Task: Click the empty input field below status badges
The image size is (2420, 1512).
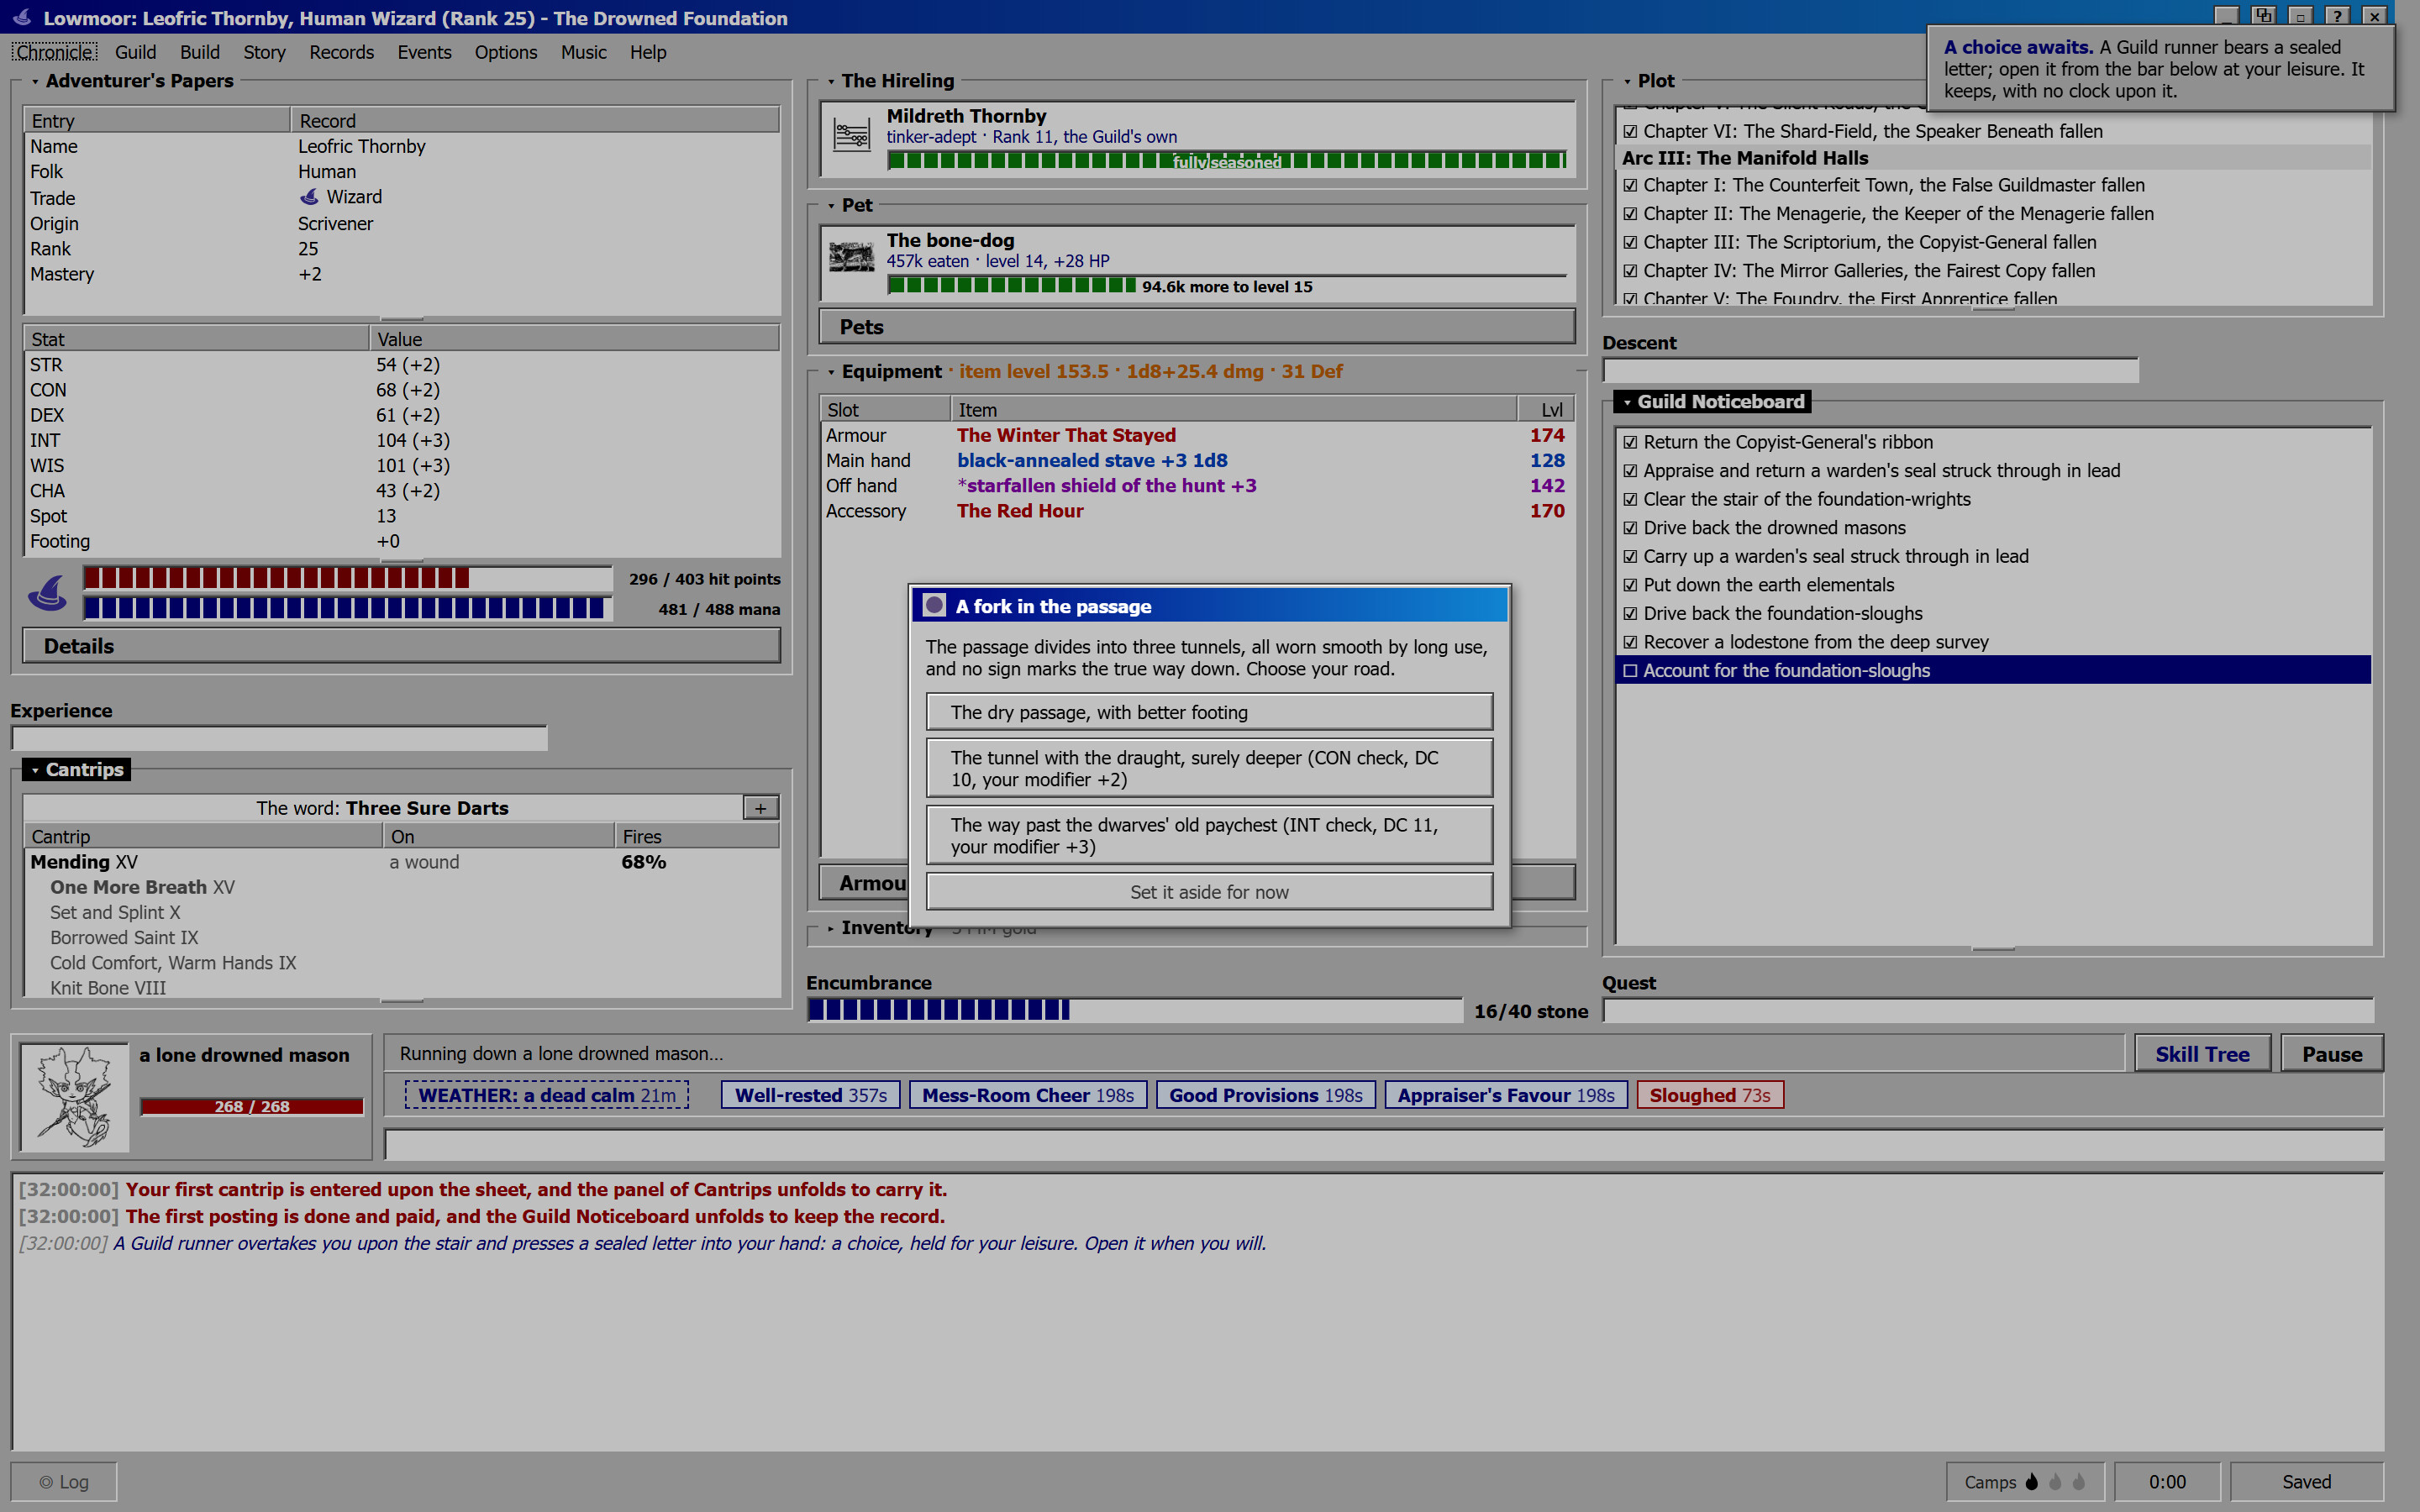Action: pos(1383,1144)
